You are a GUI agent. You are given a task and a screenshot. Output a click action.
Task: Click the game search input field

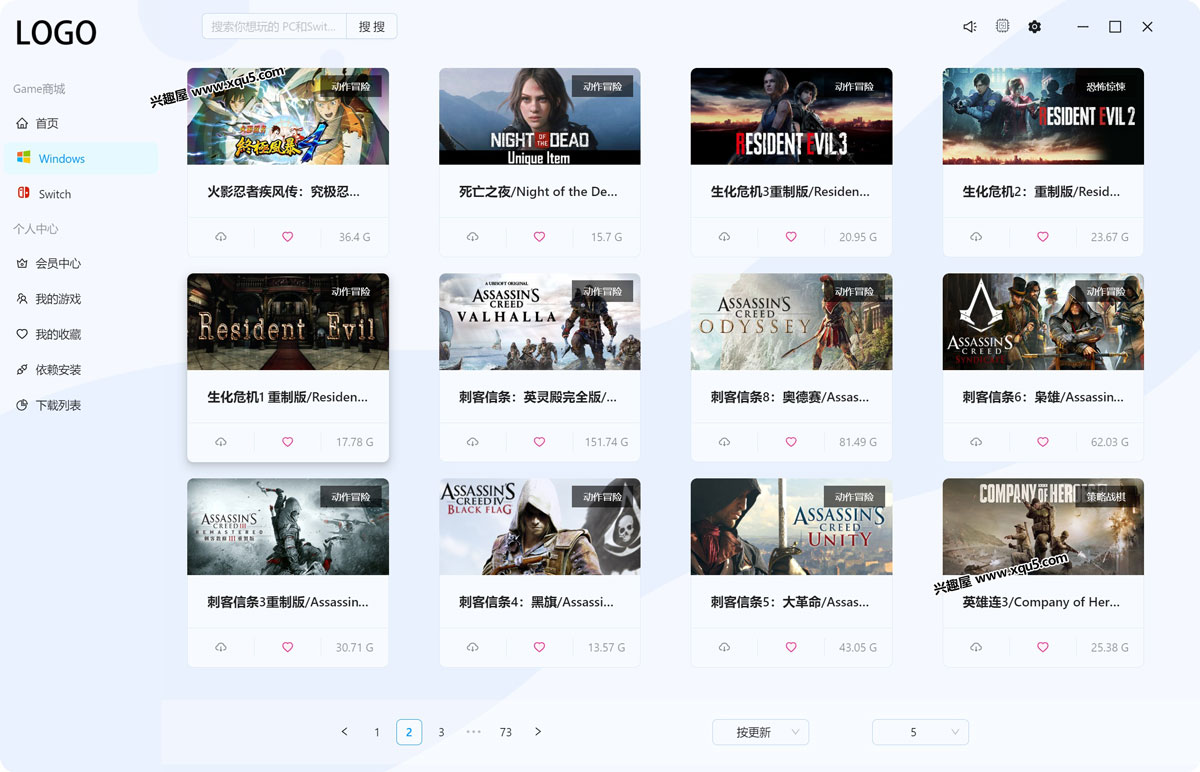(274, 27)
